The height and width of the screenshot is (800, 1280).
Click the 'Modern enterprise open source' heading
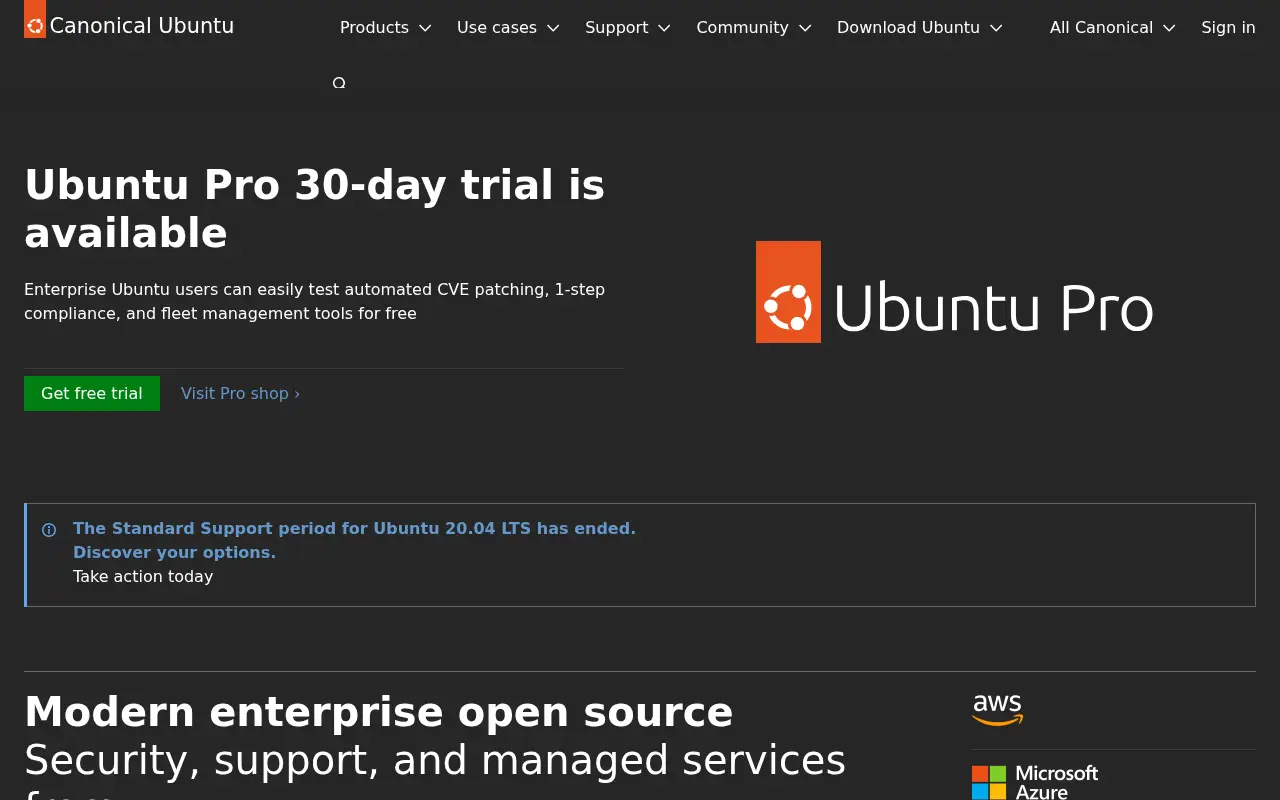click(379, 712)
